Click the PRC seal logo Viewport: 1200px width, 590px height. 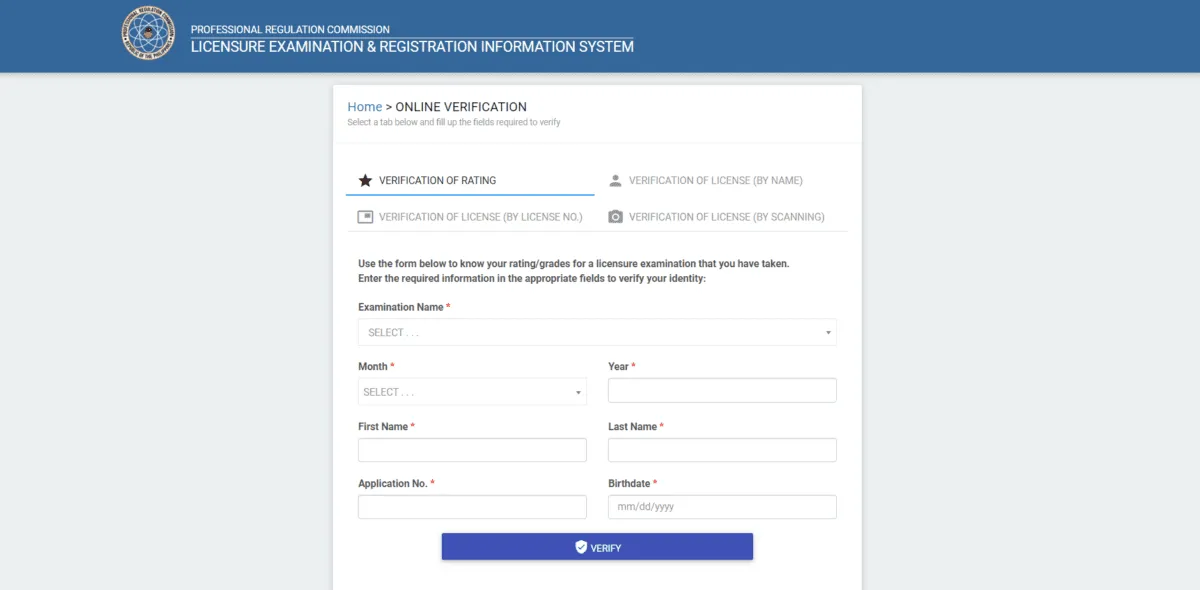[x=148, y=34]
